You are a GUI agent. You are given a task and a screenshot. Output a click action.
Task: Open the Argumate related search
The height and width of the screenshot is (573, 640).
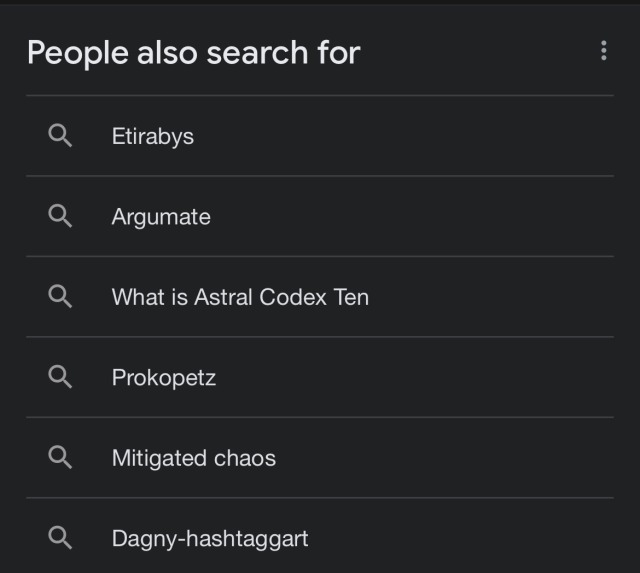click(x=161, y=216)
